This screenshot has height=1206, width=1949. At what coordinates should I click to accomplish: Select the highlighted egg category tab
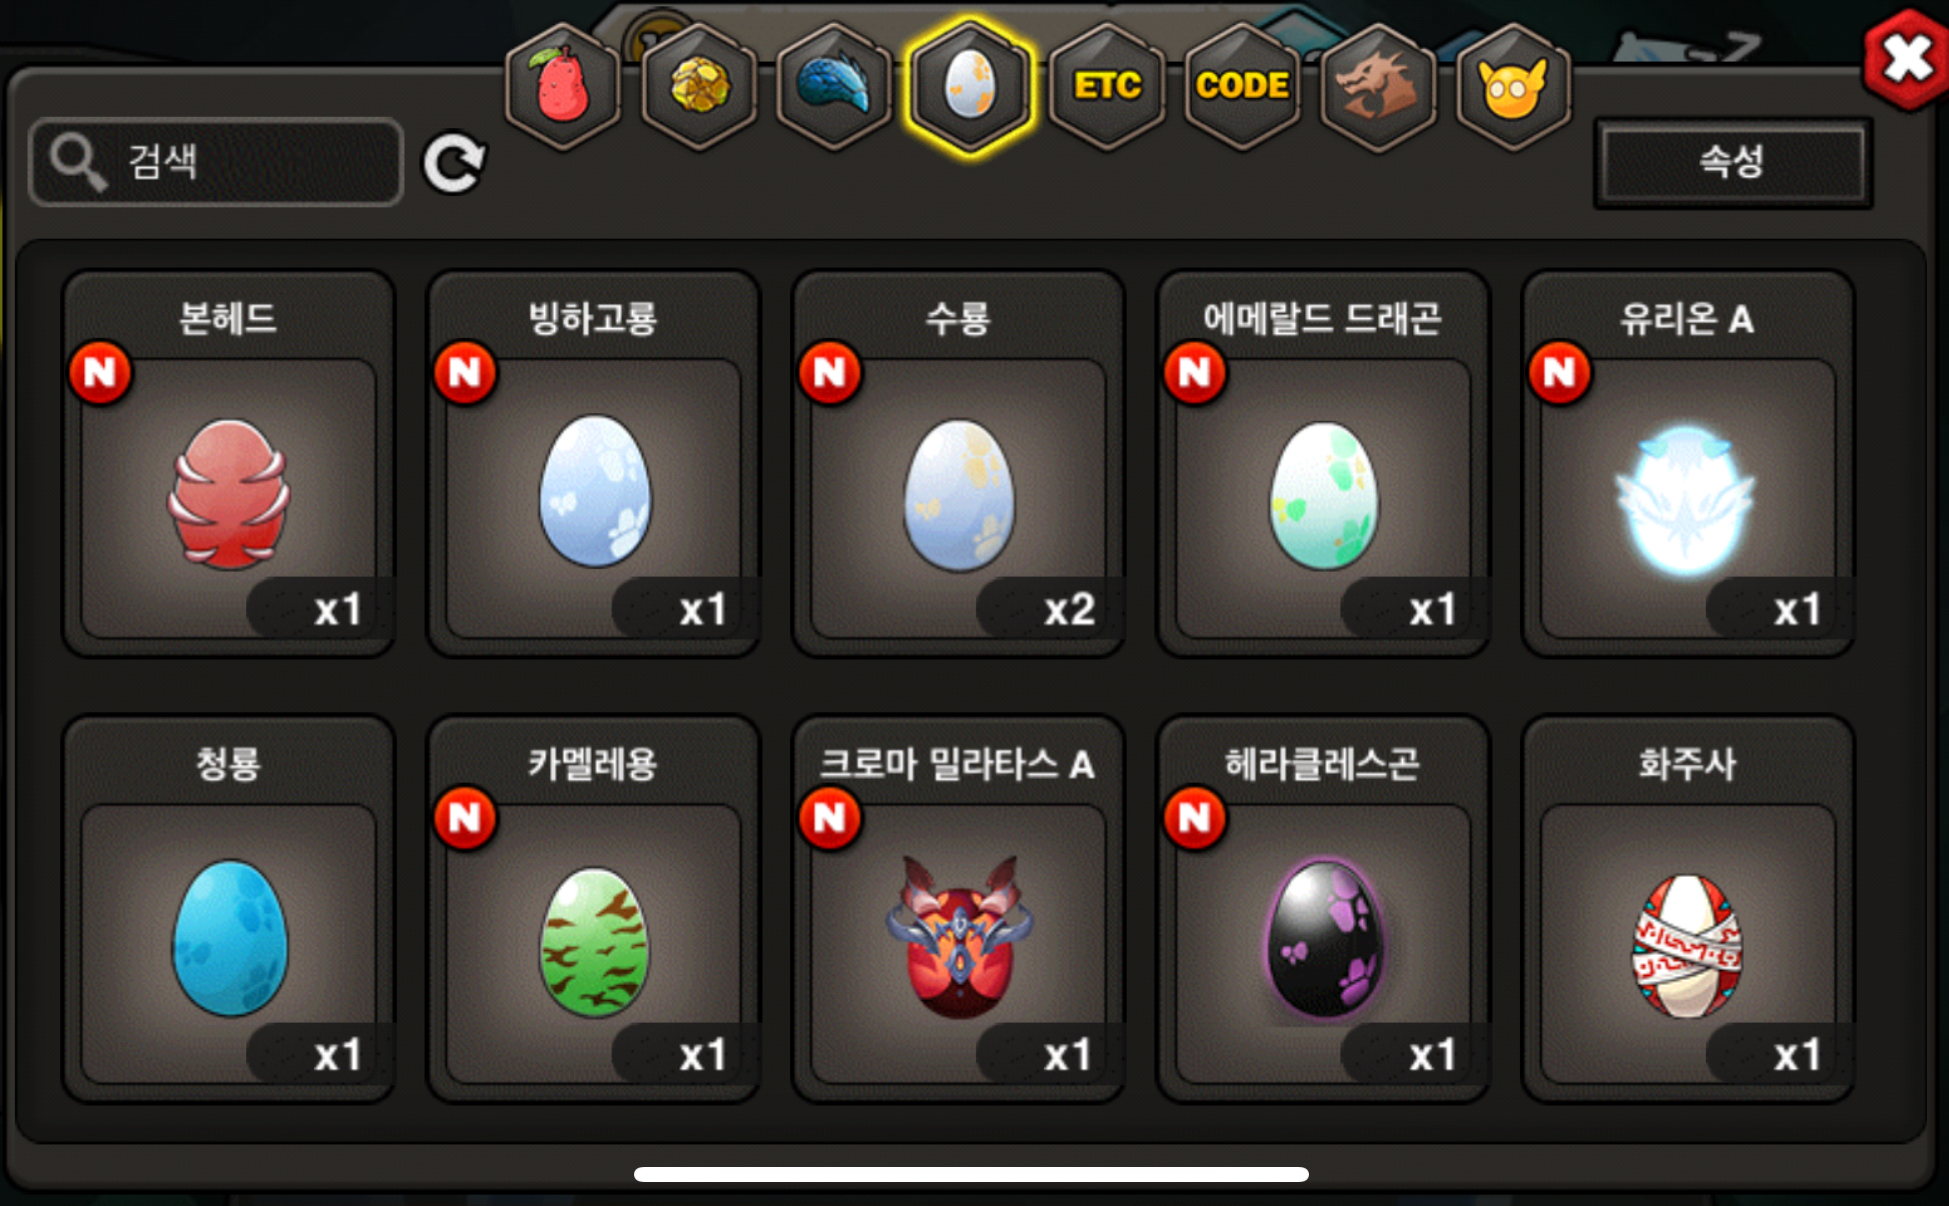point(969,87)
